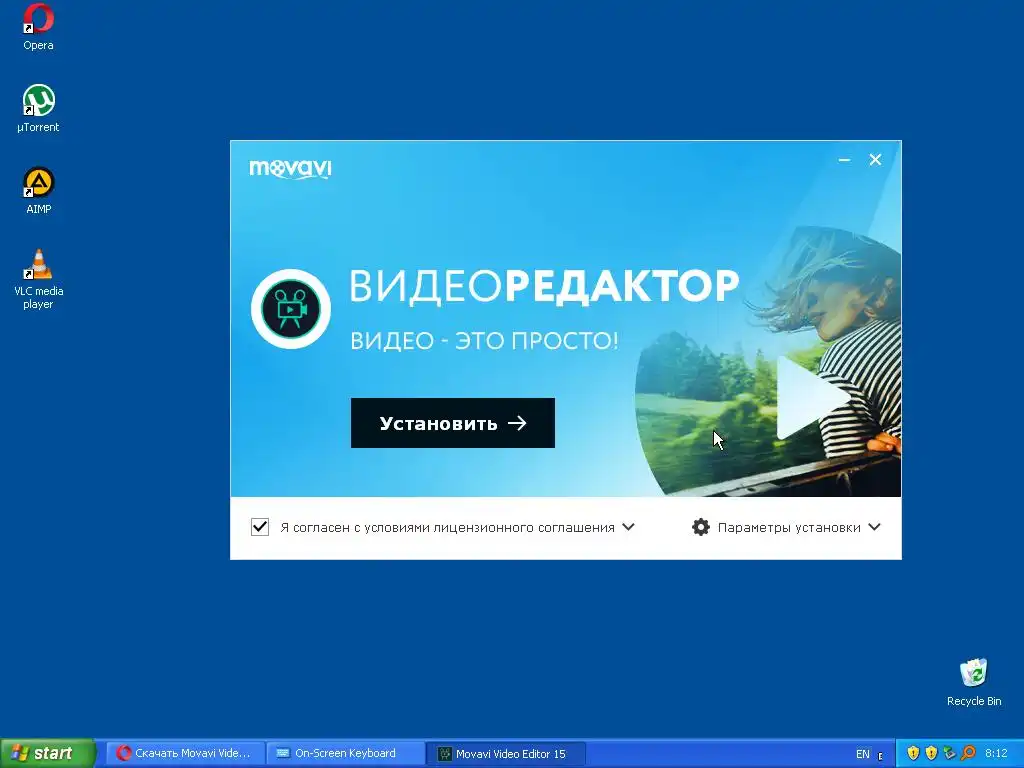This screenshot has height=768, width=1024.
Task: Click the video camera editor logo
Action: pyautogui.click(x=291, y=308)
